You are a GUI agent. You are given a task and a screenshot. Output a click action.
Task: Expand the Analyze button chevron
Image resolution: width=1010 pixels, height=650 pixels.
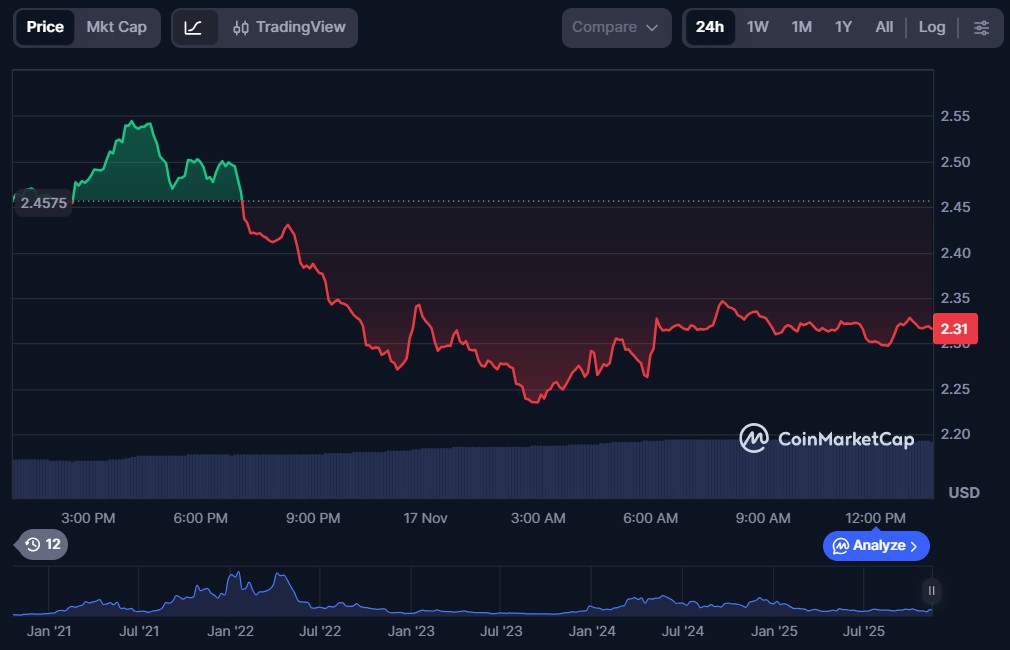tap(914, 546)
